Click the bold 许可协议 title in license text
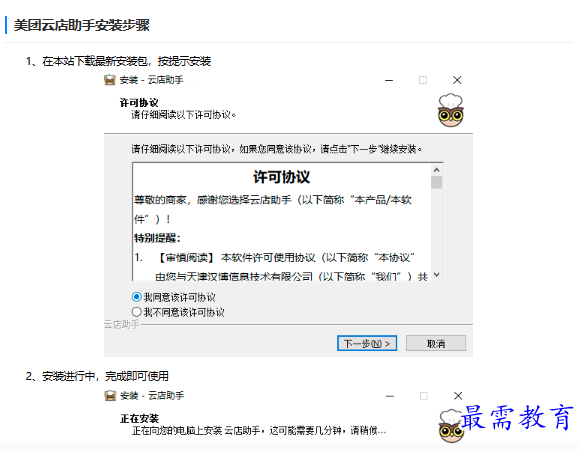 click(281, 177)
